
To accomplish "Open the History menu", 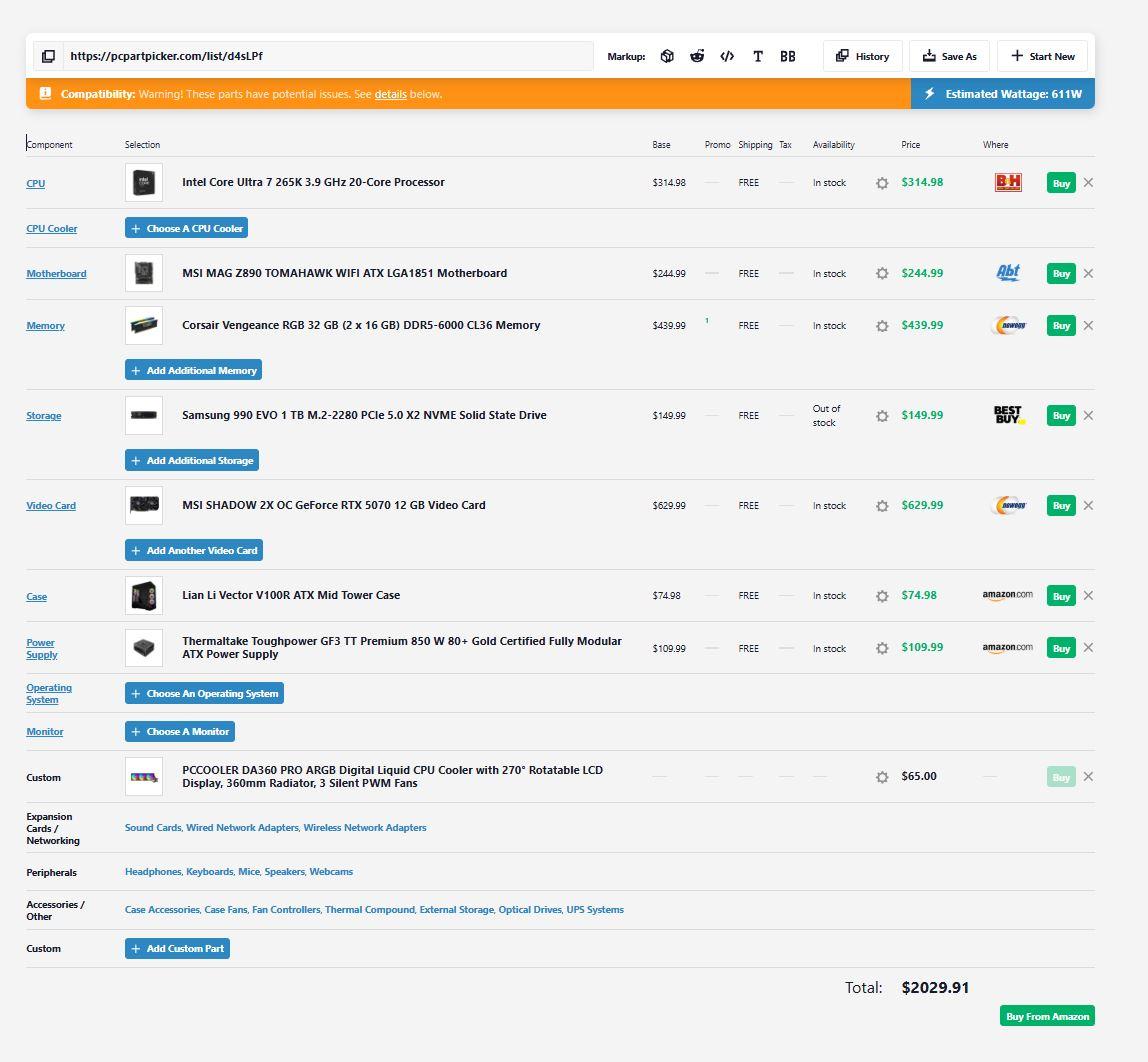I will (862, 56).
